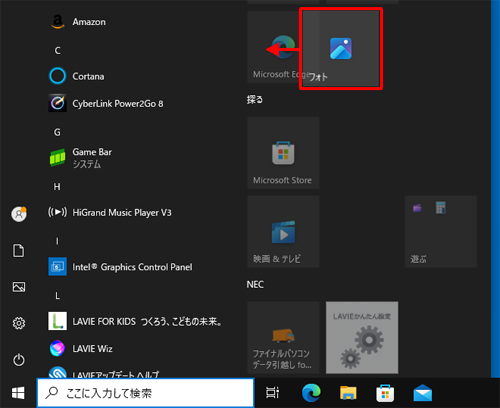Click the letter I group header
The width and height of the screenshot is (500, 408).
point(57,241)
